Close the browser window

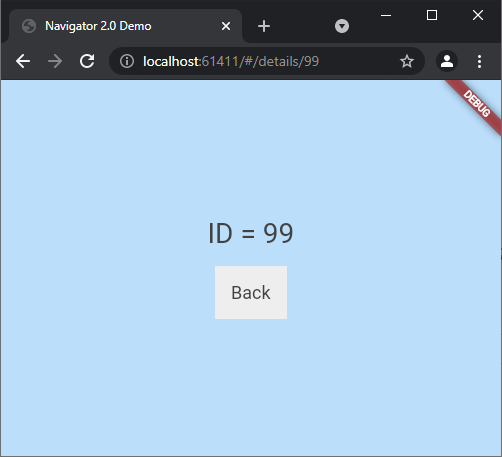tap(478, 15)
